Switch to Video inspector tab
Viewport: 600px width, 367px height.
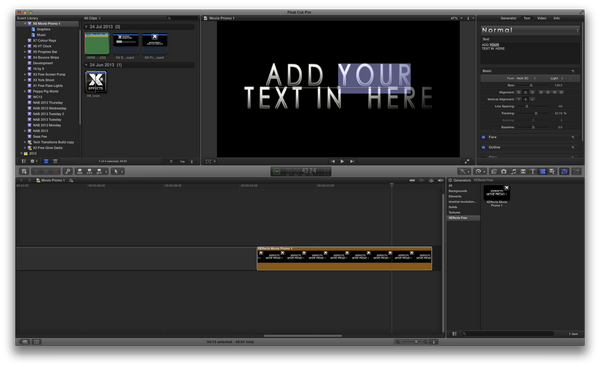point(541,18)
